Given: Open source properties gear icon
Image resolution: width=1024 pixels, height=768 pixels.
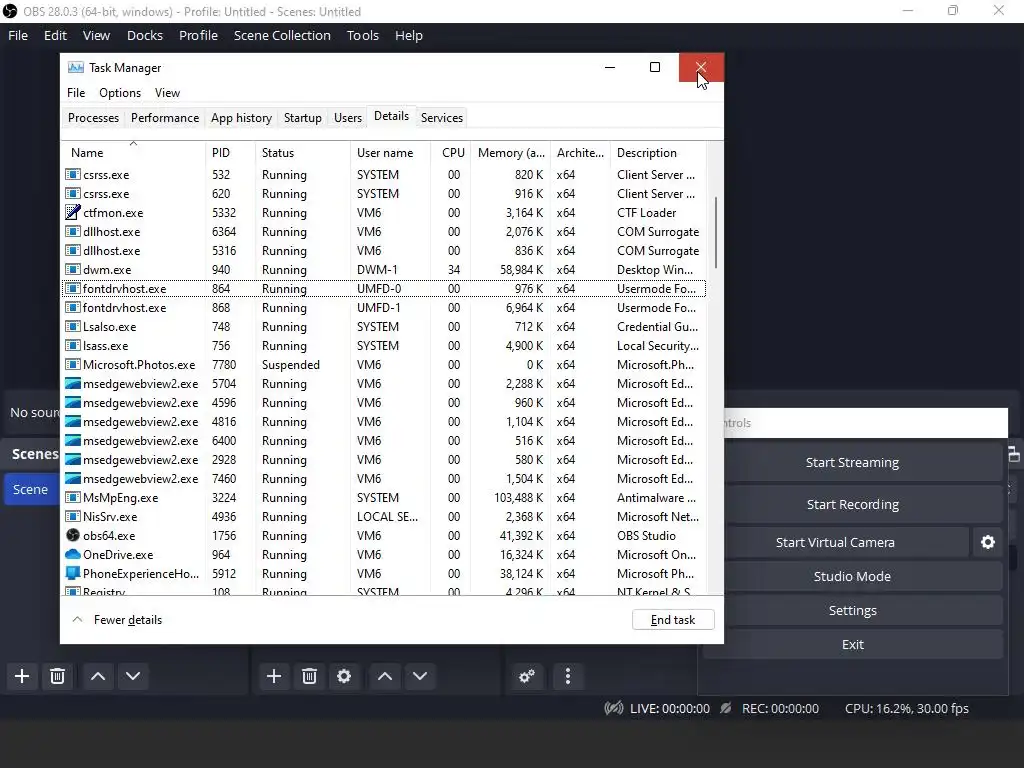Looking at the screenshot, I should click(344, 676).
